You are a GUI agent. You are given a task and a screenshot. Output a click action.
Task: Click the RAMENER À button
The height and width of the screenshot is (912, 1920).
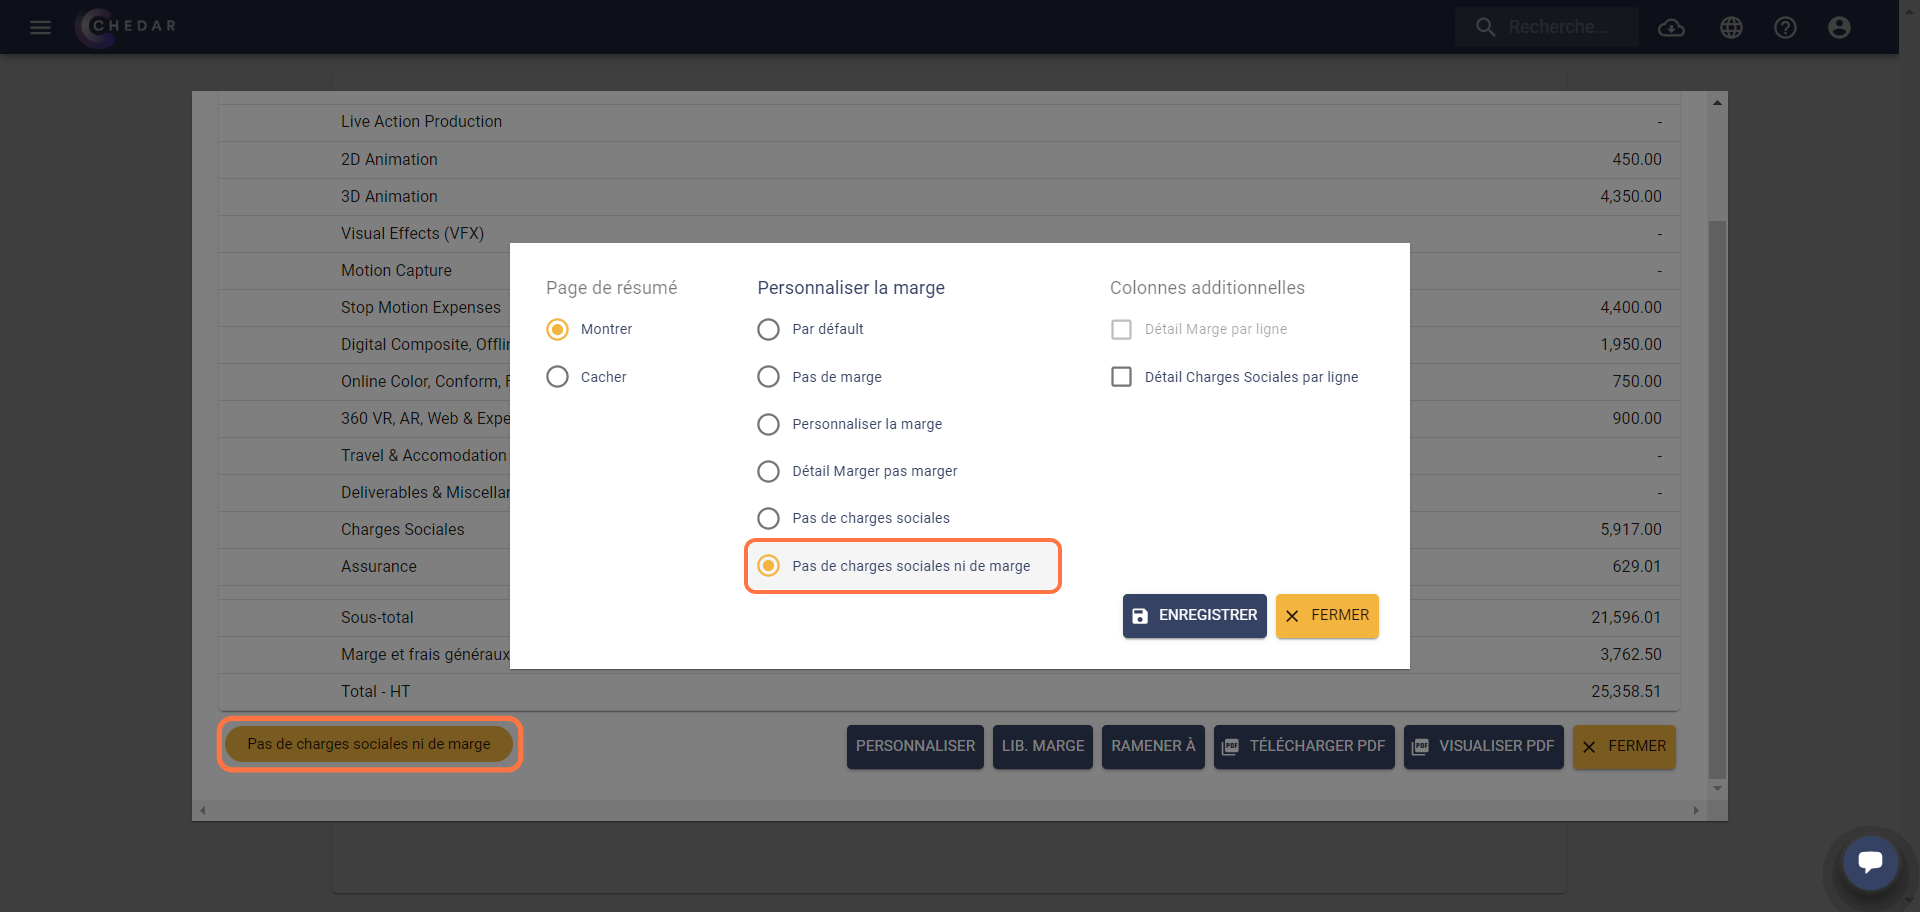click(x=1153, y=747)
